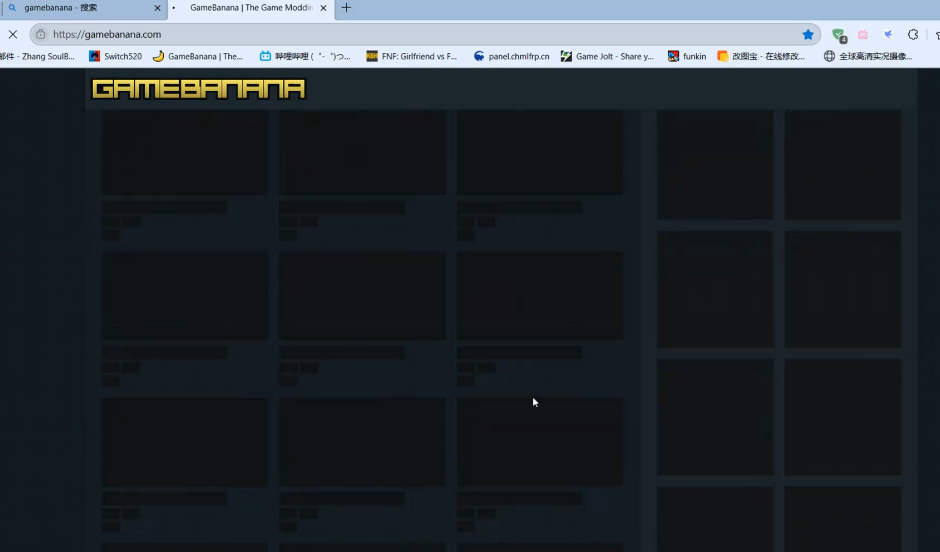The height and width of the screenshot is (552, 940).
Task: Open the Switch520 bookmark
Action: (x=115, y=56)
